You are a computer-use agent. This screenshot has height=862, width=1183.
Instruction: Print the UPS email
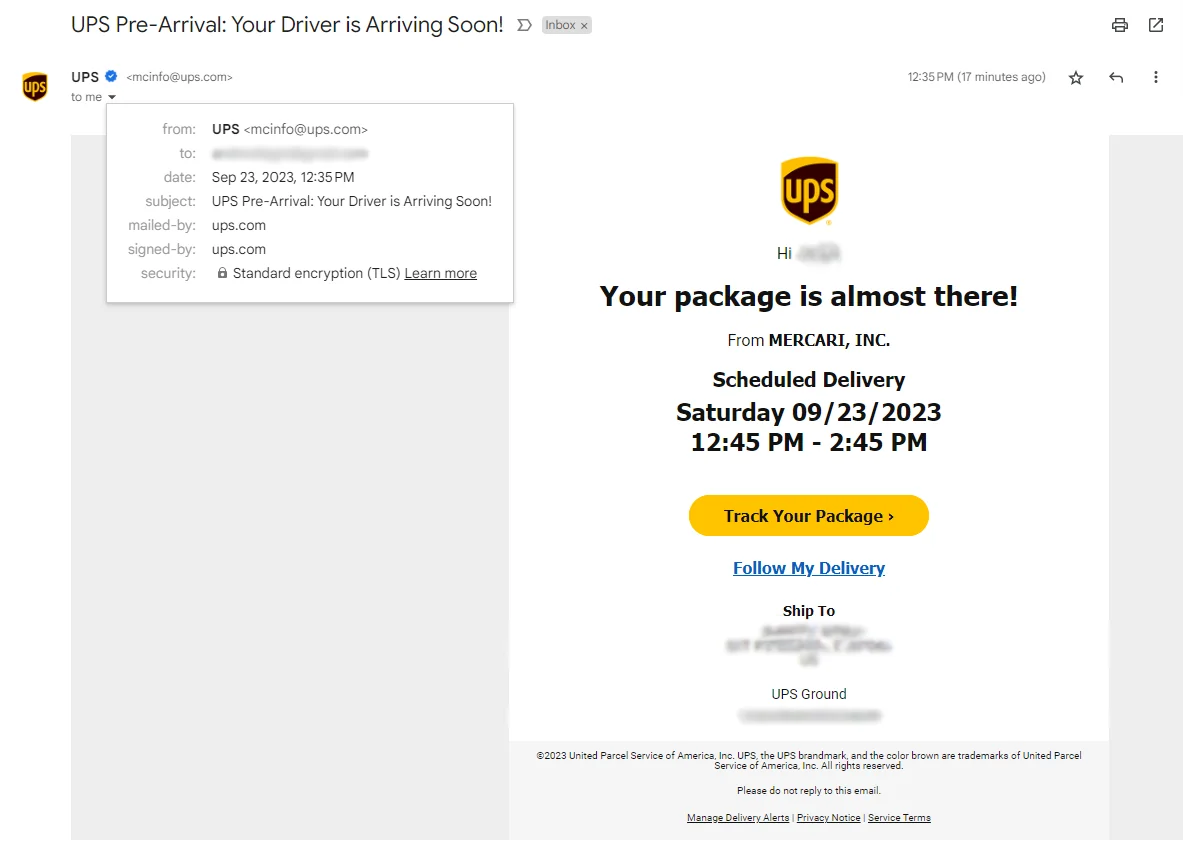pyautogui.click(x=1119, y=25)
